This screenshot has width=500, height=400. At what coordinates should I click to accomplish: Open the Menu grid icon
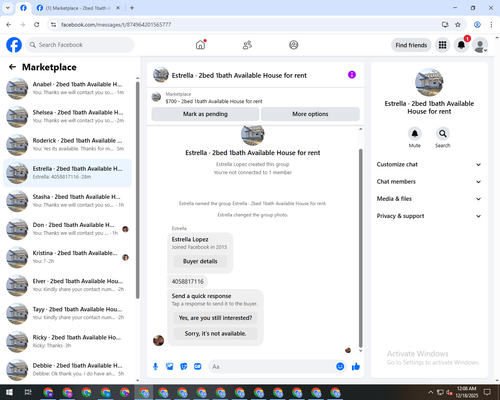pos(442,45)
